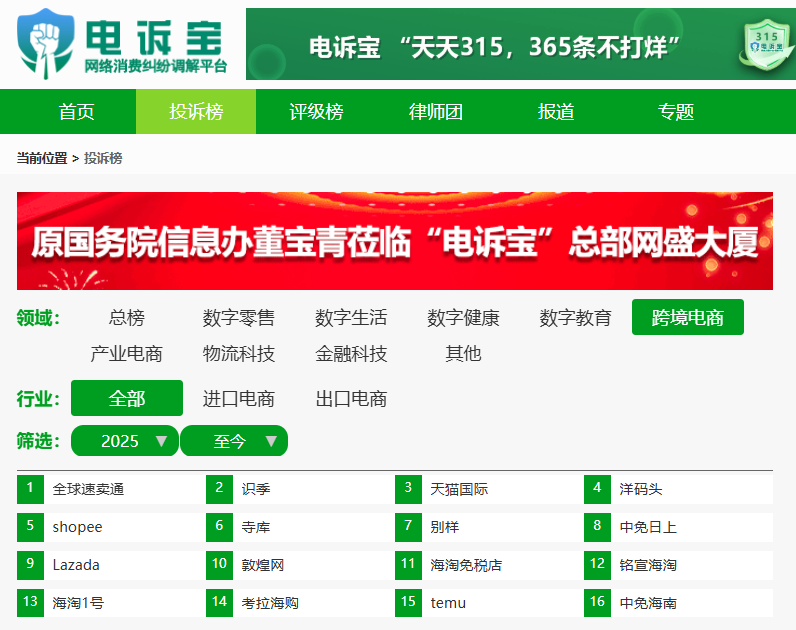Click the 315 shield badge in banner
The width and height of the screenshot is (796, 630).
[x=766, y=45]
